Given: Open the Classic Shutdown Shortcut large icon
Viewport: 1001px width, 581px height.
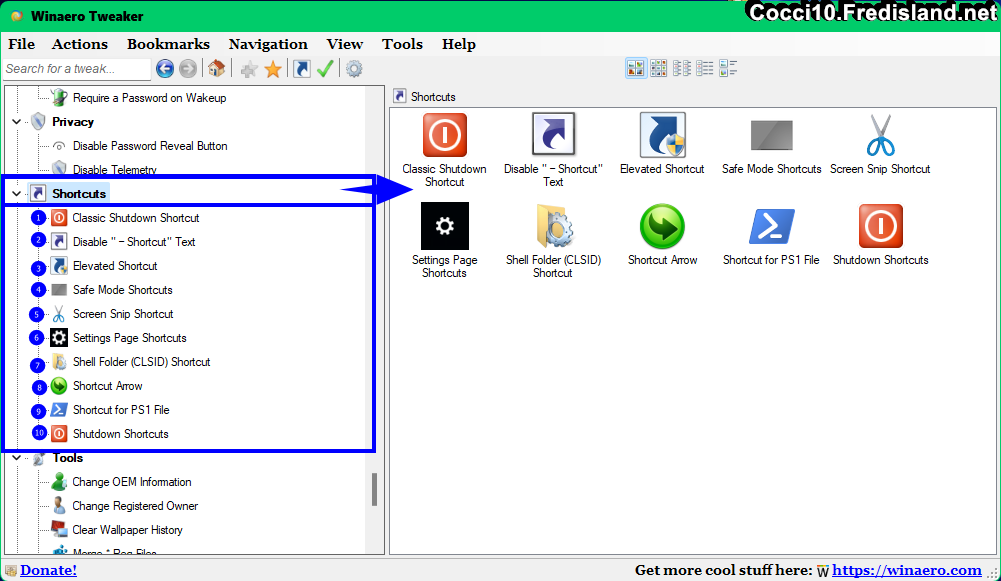Looking at the screenshot, I should (444, 135).
